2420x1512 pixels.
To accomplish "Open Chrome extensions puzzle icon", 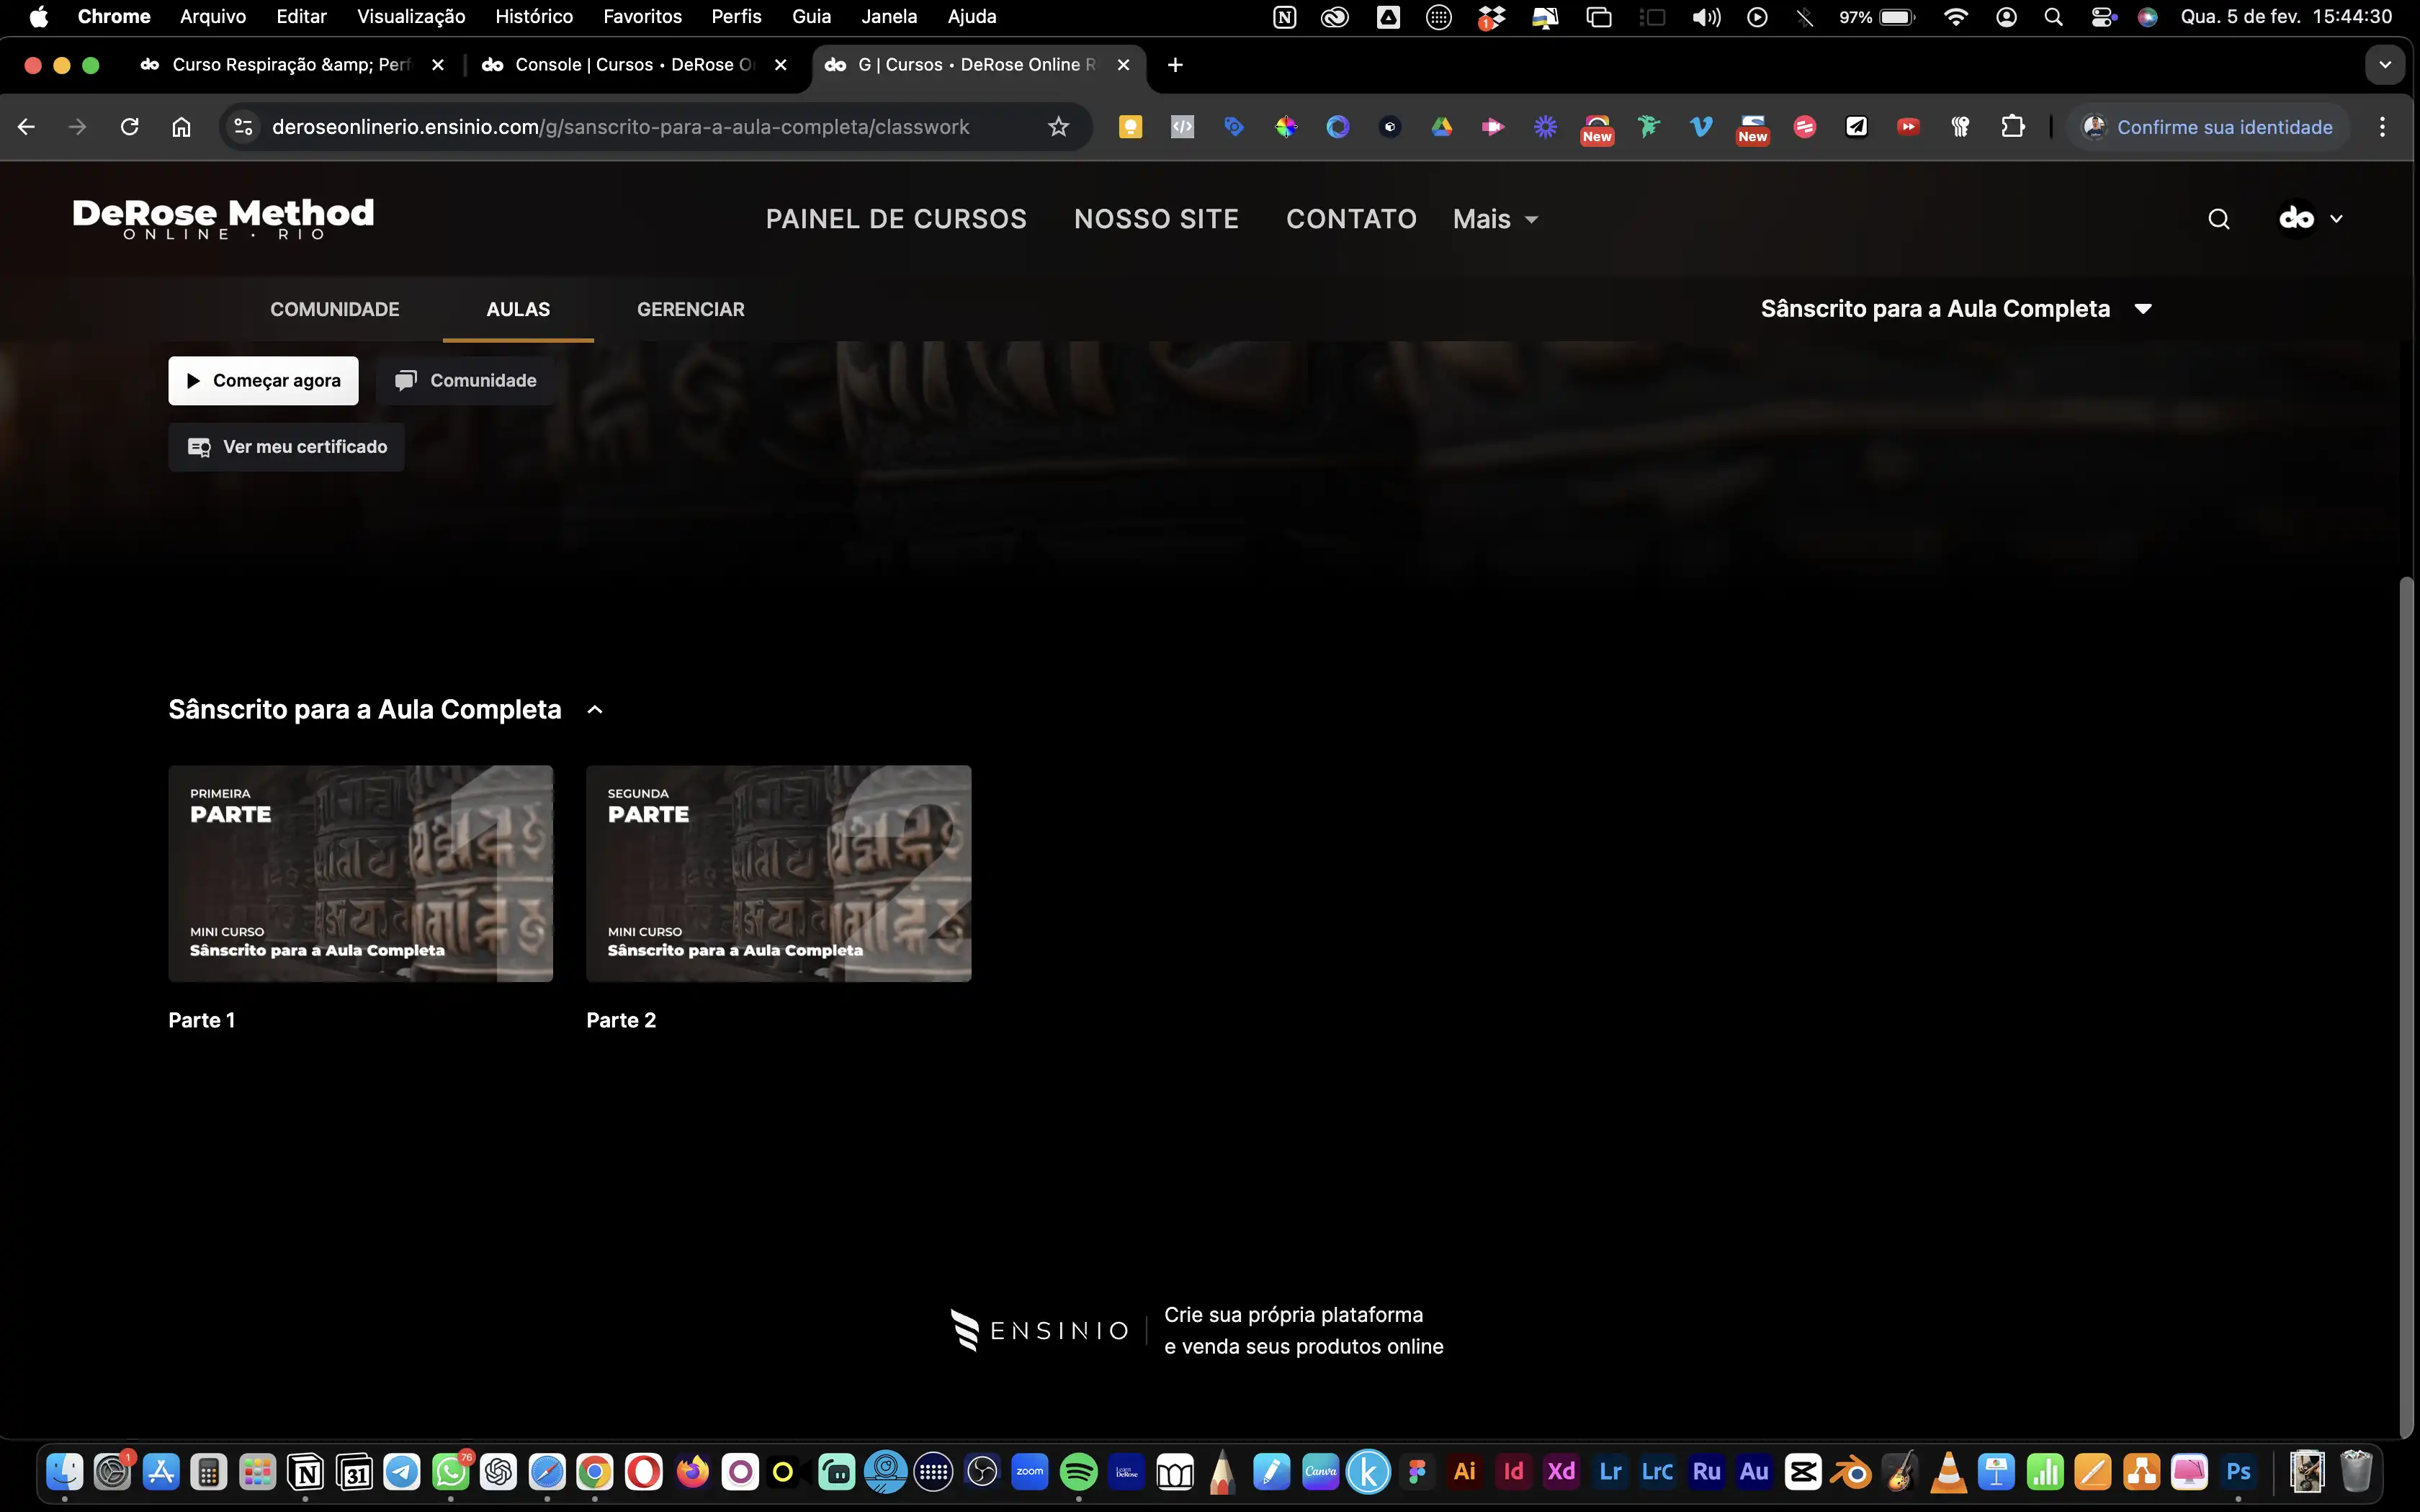I will (x=2012, y=127).
